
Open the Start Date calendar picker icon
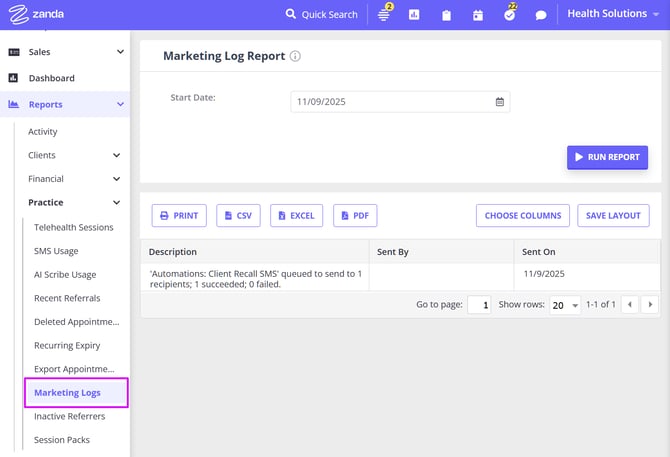(500, 102)
